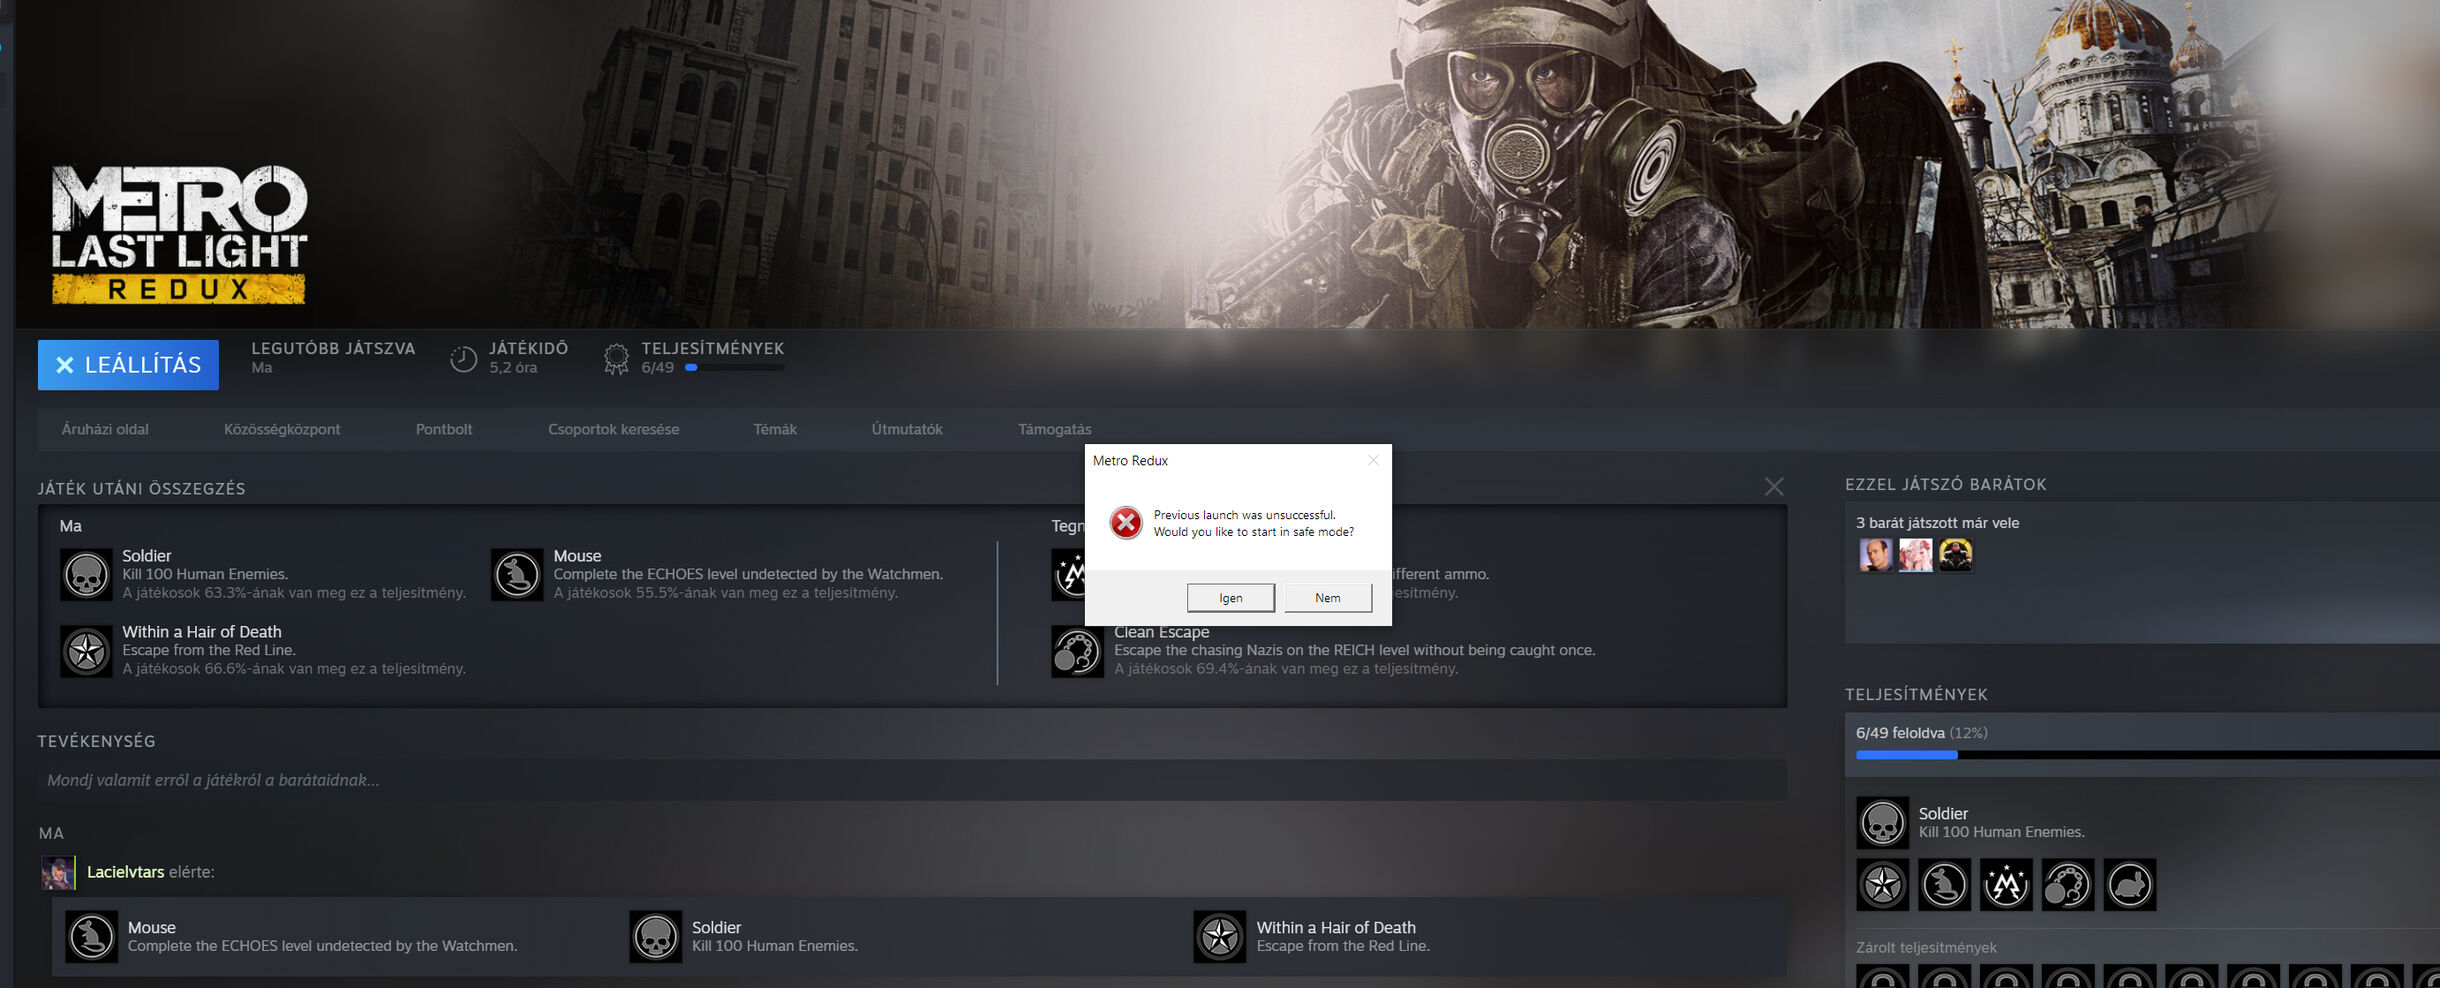Click the "Mouse" title in the summary panel
Image resolution: width=2440 pixels, height=988 pixels.
point(578,556)
